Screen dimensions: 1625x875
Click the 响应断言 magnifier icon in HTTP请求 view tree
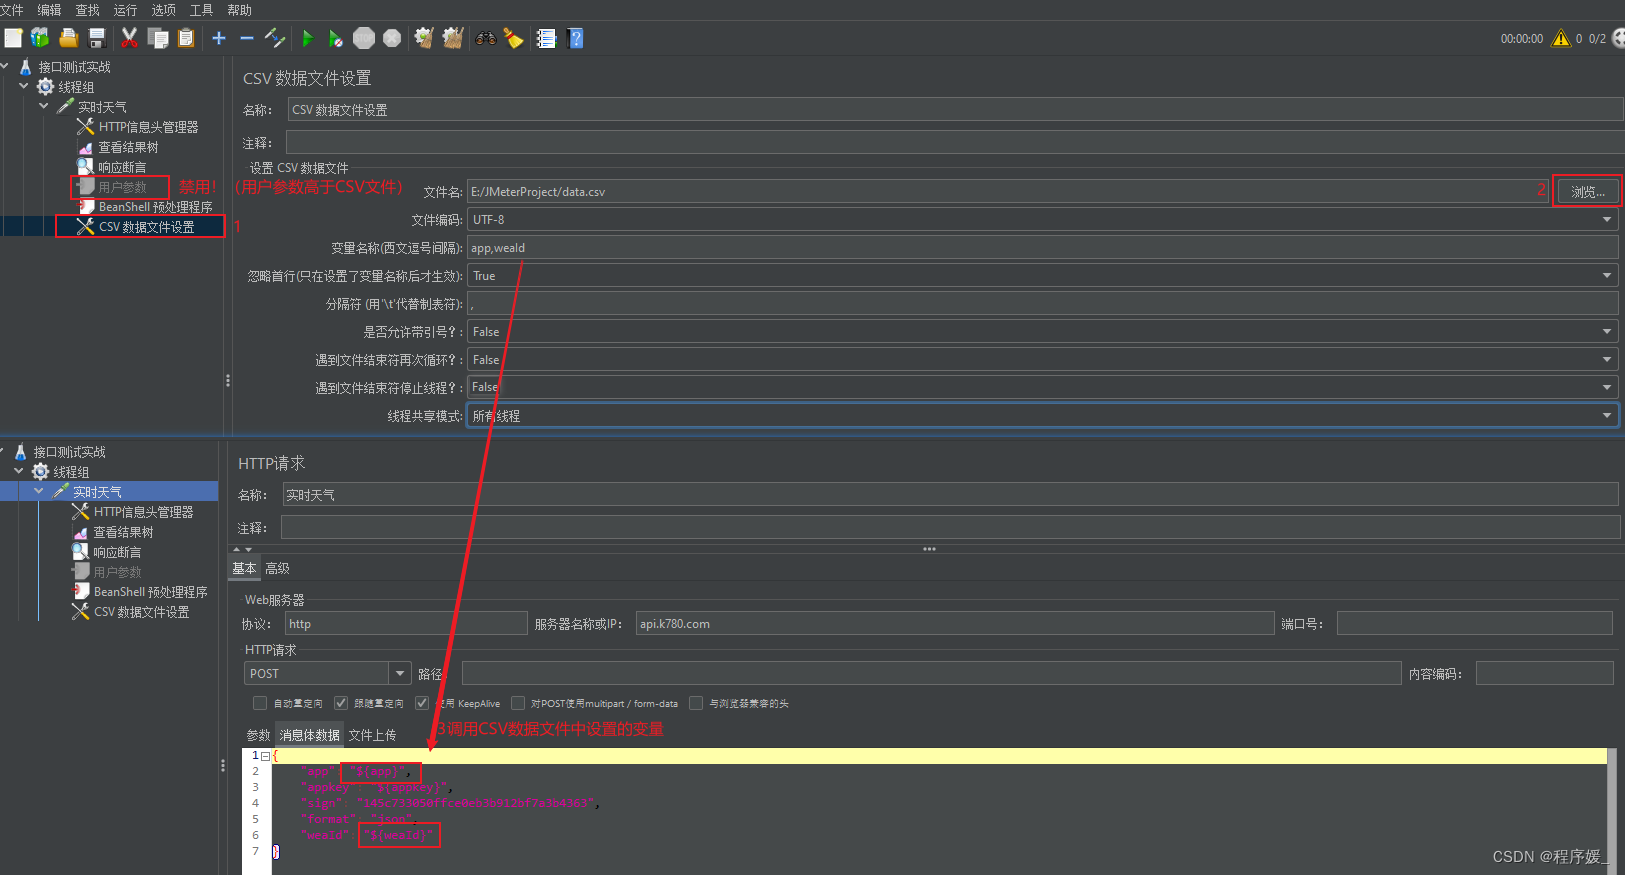[81, 552]
